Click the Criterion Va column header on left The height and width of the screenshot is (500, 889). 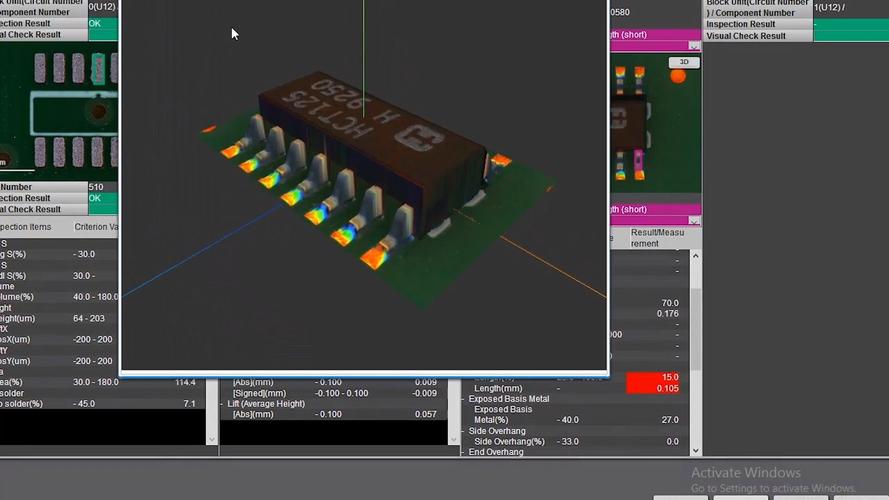point(95,227)
